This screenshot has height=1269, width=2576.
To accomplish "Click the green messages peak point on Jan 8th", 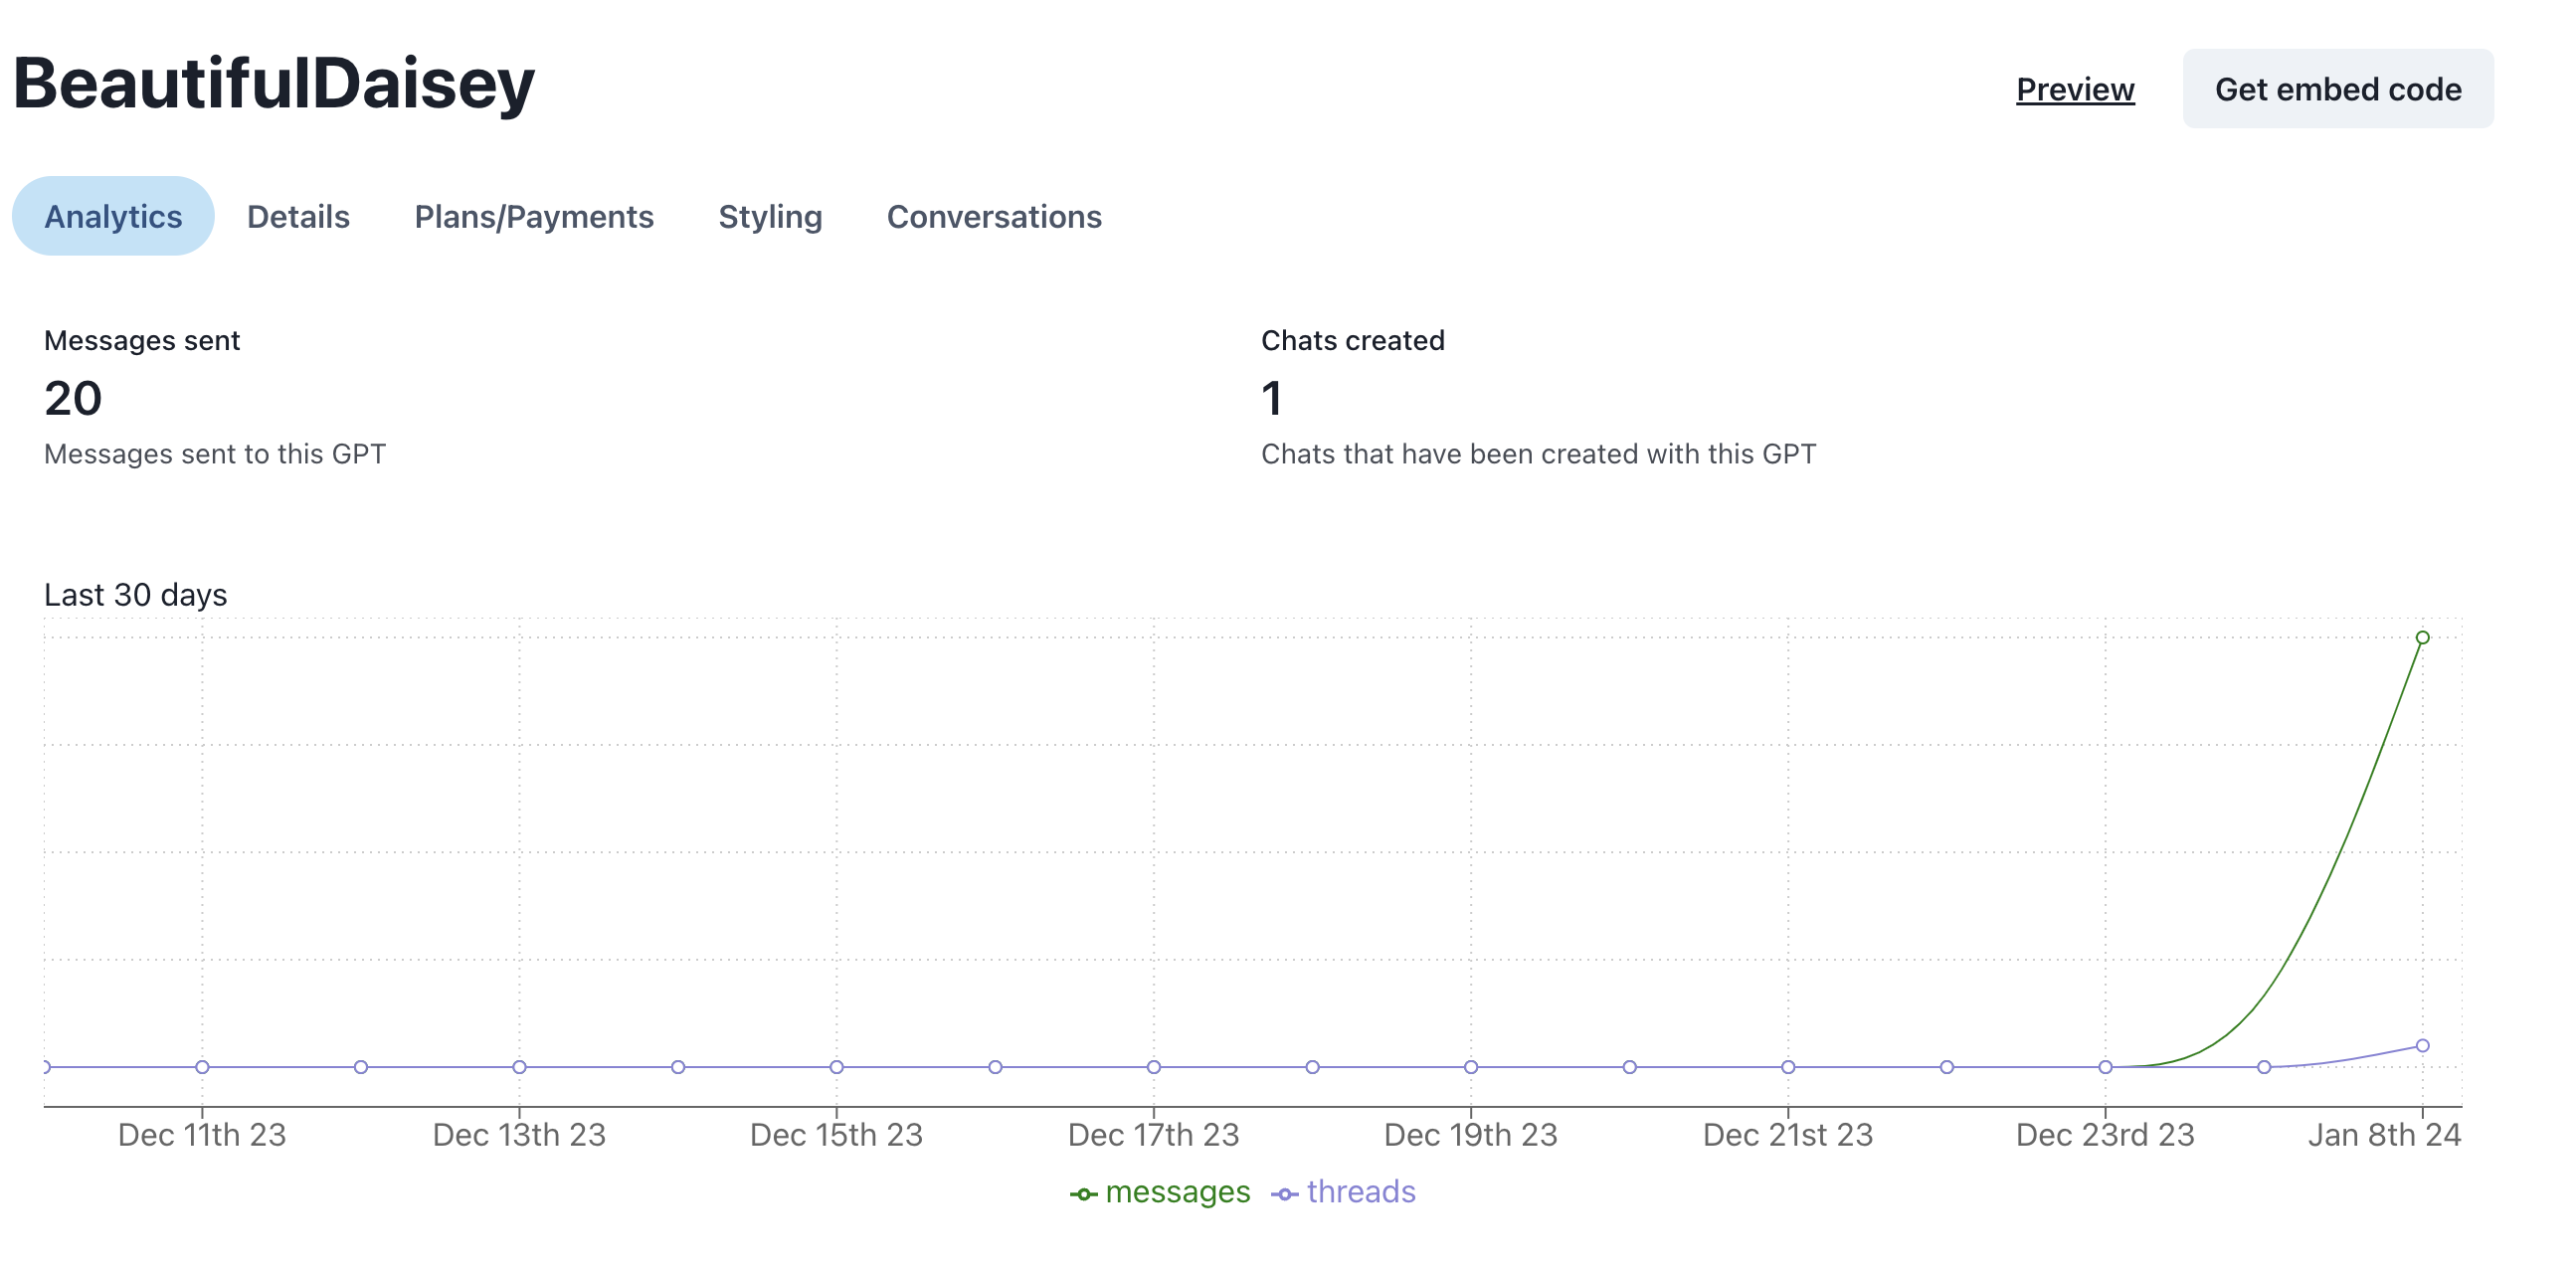I will point(2422,637).
